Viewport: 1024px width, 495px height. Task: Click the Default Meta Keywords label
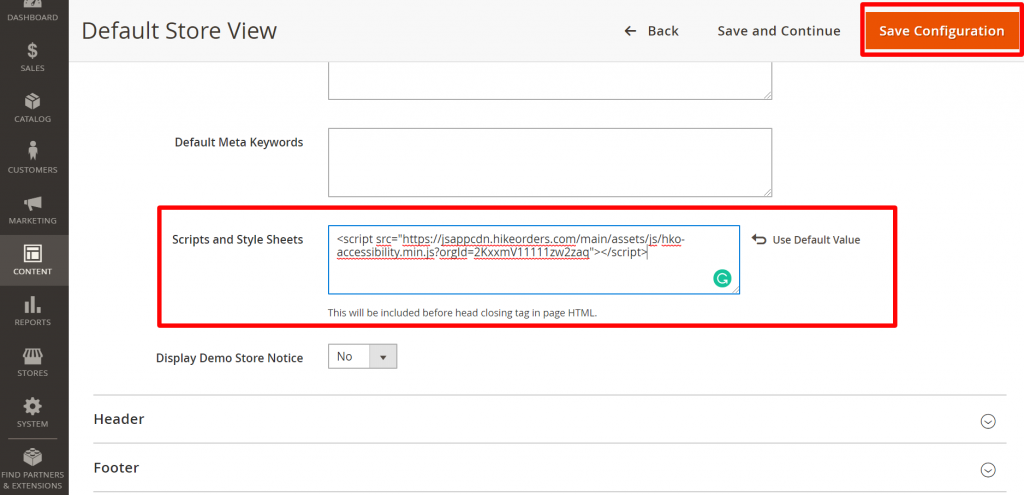click(x=239, y=142)
